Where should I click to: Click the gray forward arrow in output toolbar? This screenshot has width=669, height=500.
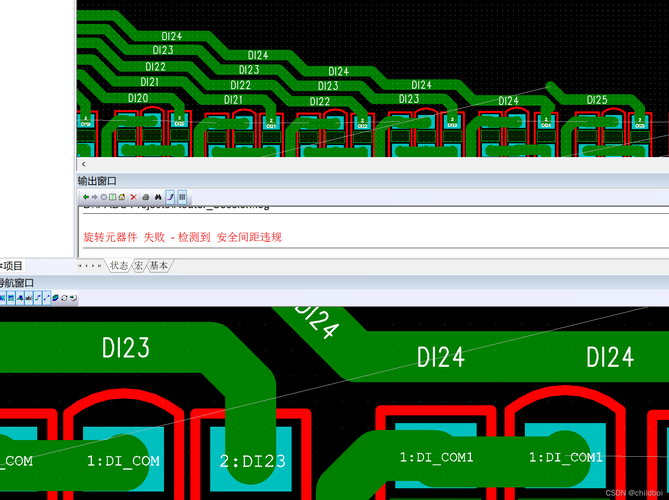click(x=95, y=197)
